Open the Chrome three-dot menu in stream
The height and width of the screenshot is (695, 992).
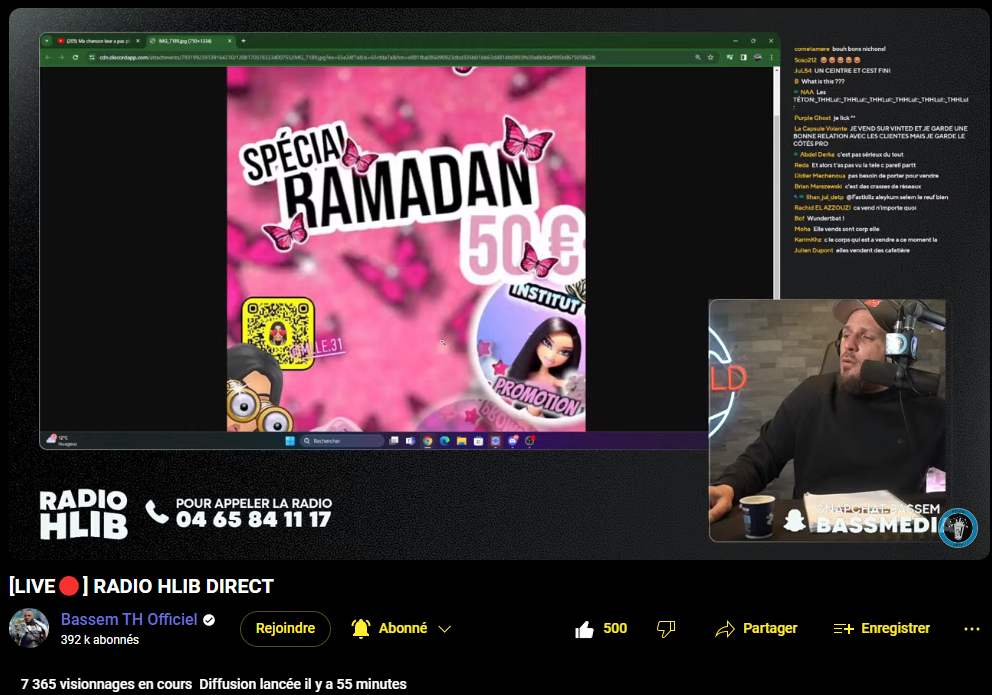tap(771, 58)
